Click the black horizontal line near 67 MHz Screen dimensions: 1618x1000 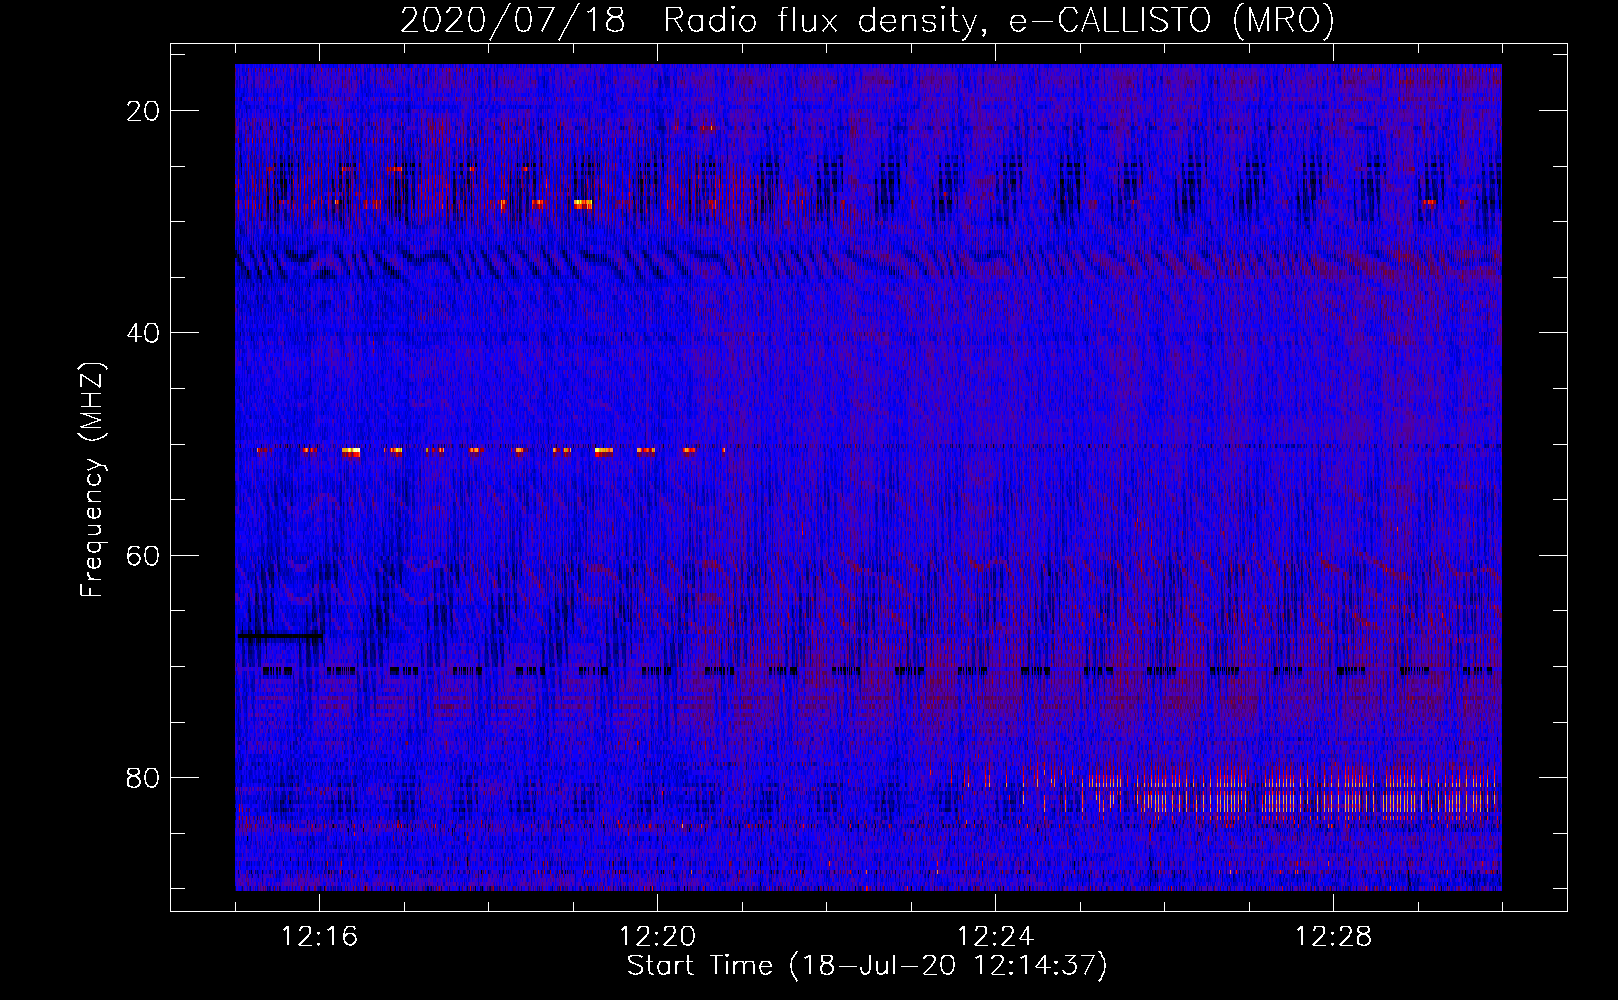[280, 635]
